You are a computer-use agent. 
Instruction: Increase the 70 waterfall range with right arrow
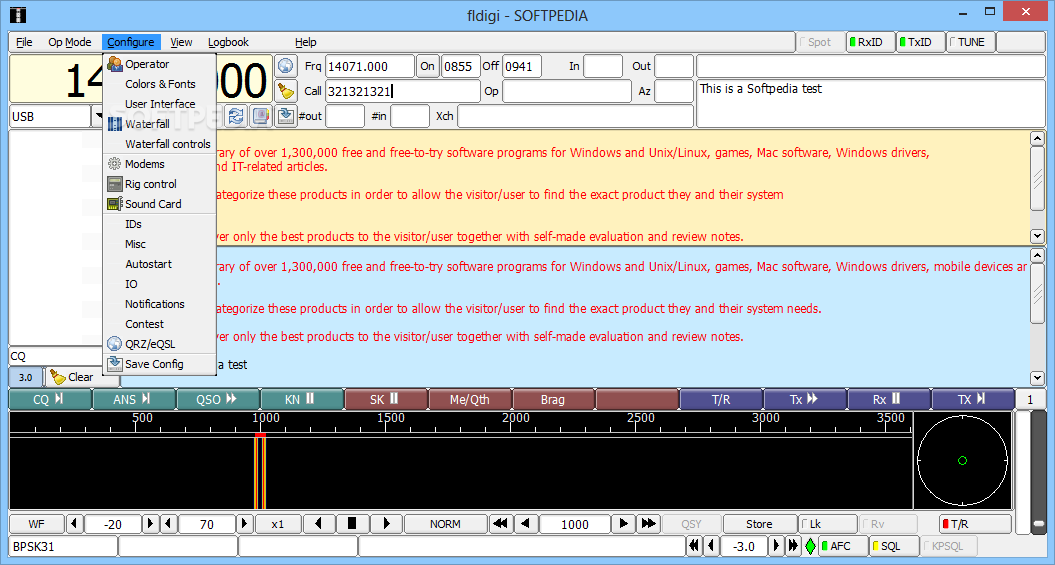(x=246, y=524)
